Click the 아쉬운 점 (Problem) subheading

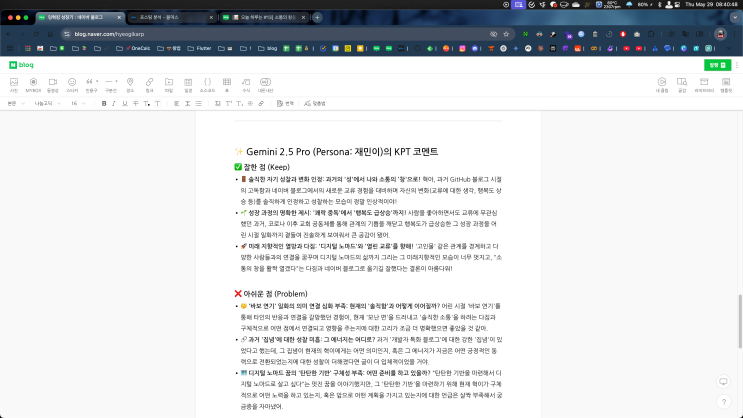coord(271,294)
